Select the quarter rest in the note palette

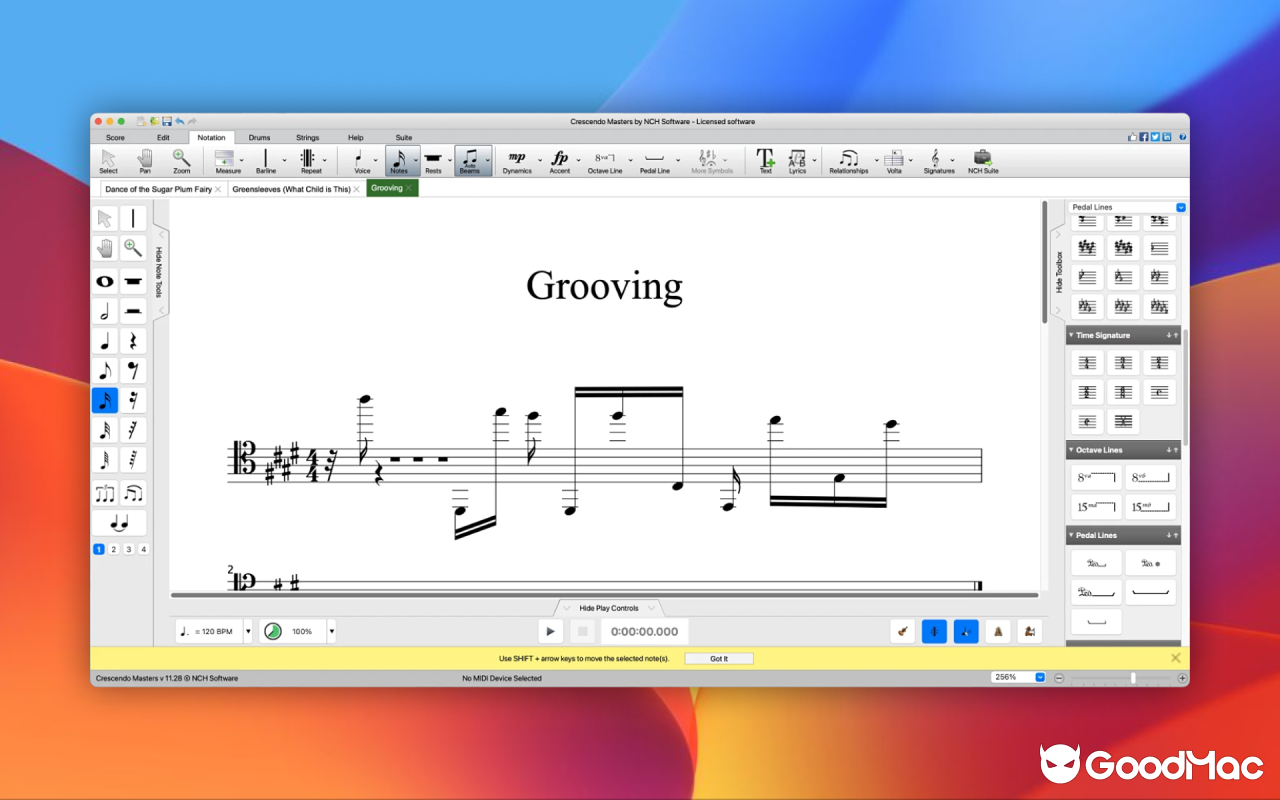(133, 340)
